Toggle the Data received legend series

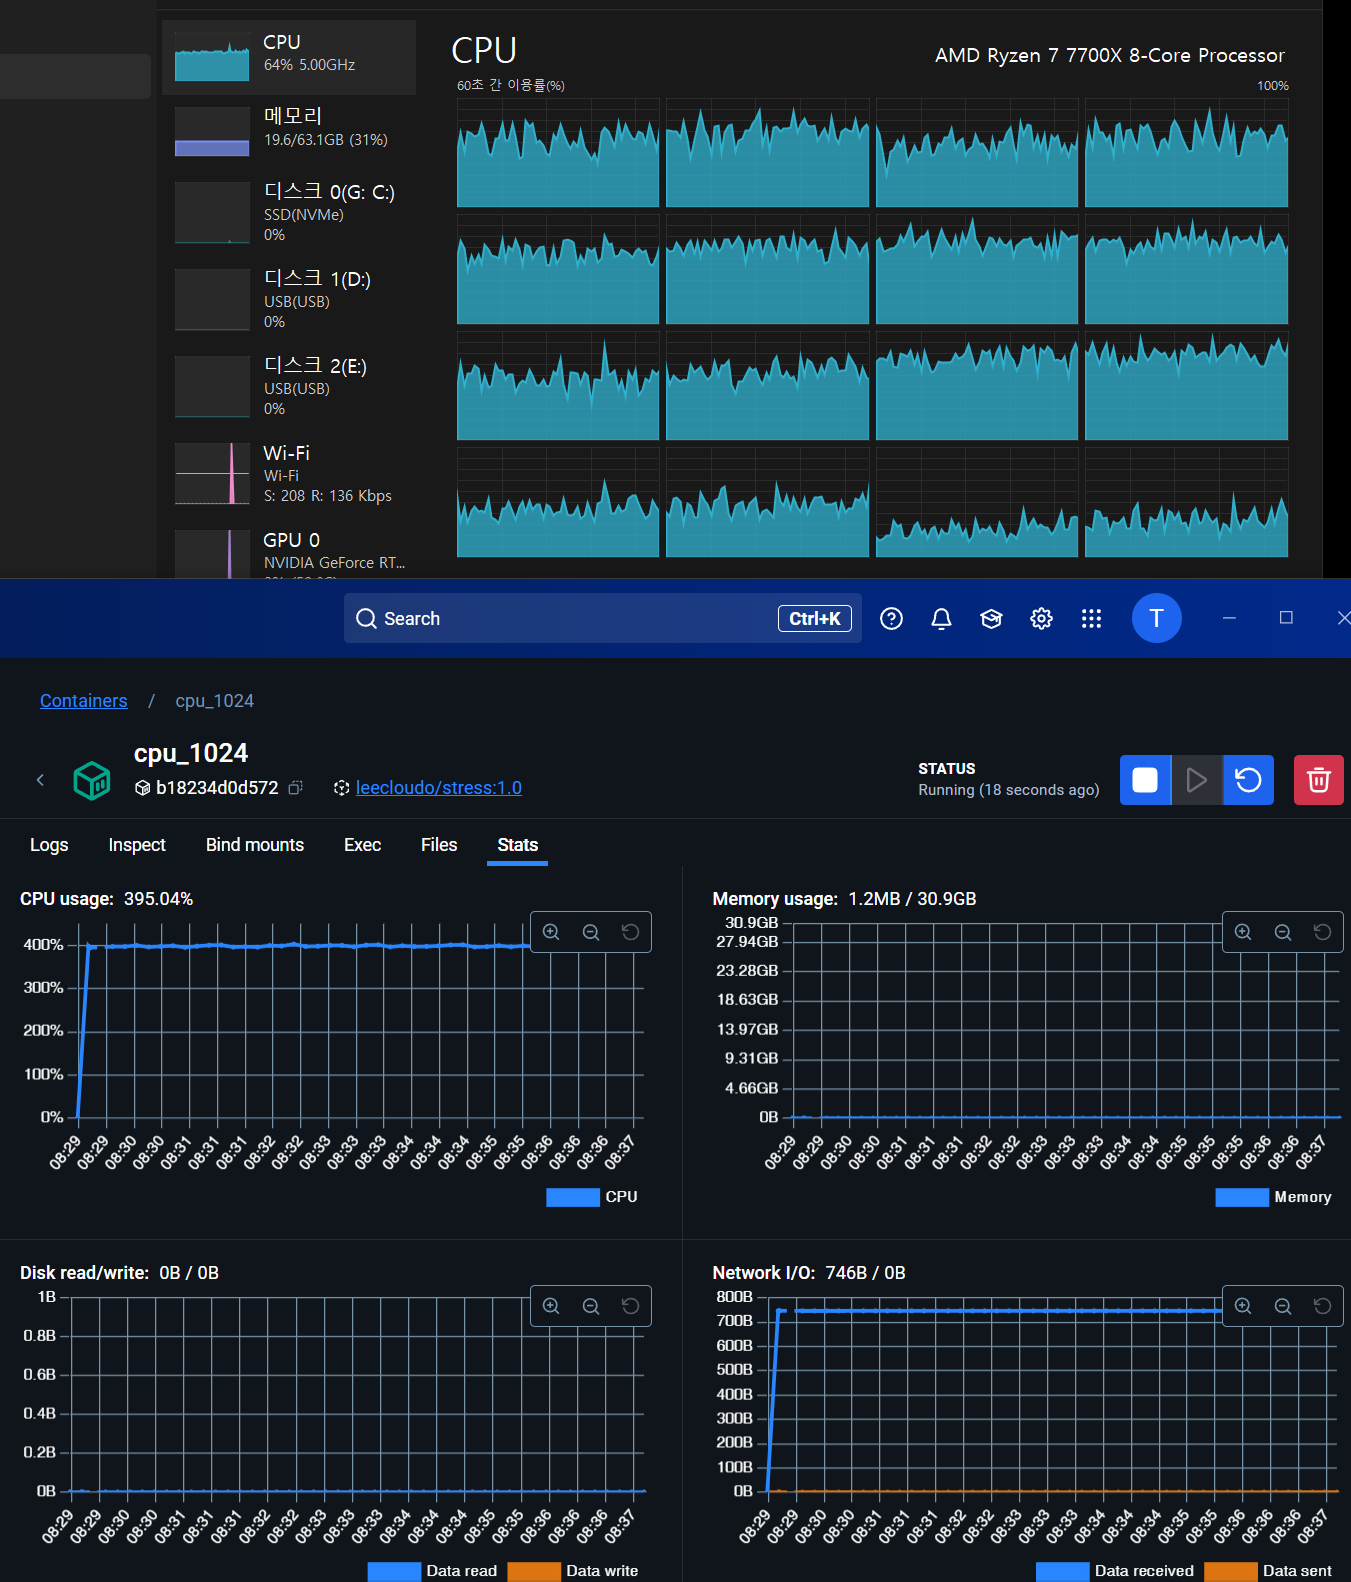click(1115, 1571)
